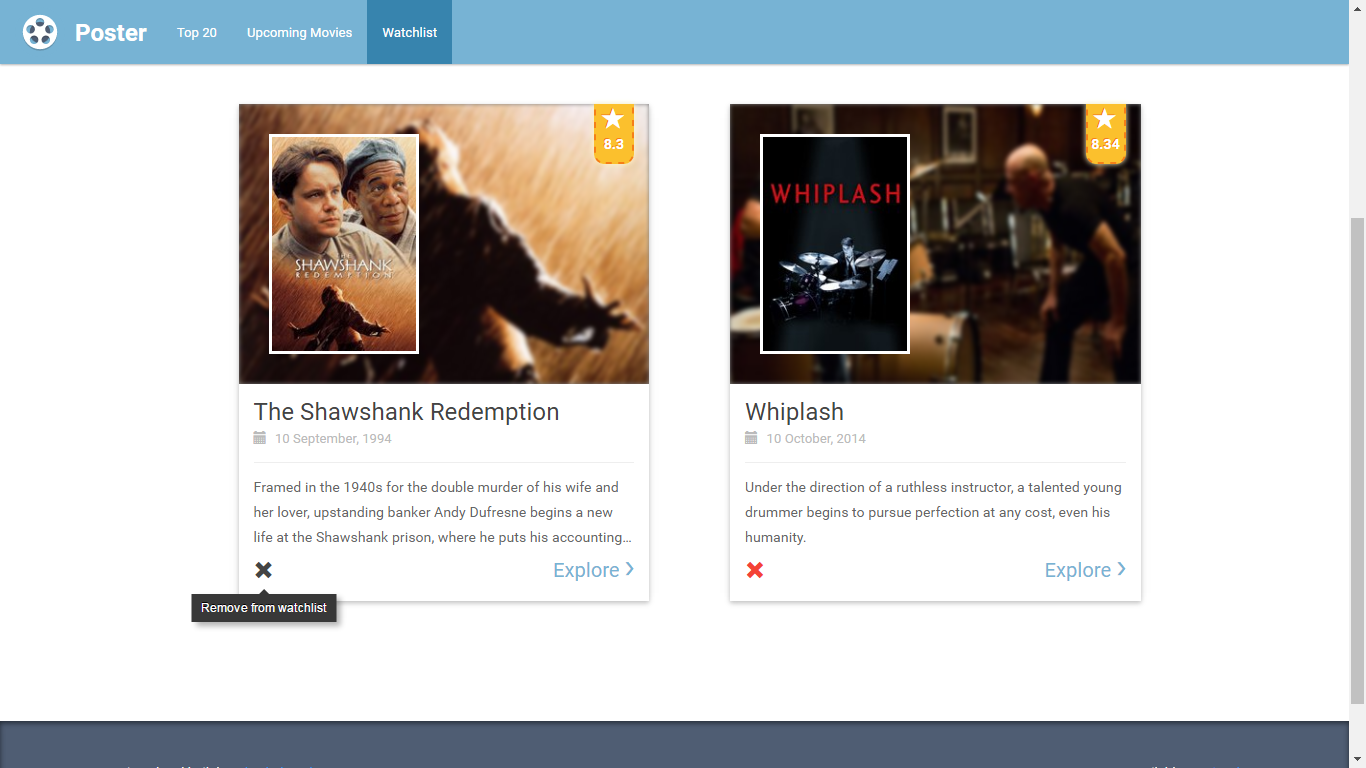Click the Whiplash description starting 'Under the direction'
Viewport: 1366px width, 768px height.
(x=934, y=512)
